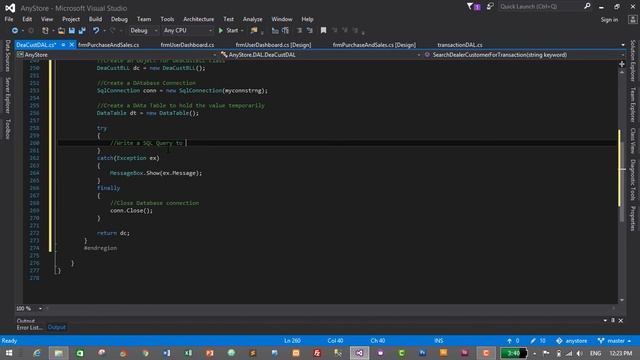The image size is (640, 360).
Task: Click the Save file icon
Action: click(72, 31)
